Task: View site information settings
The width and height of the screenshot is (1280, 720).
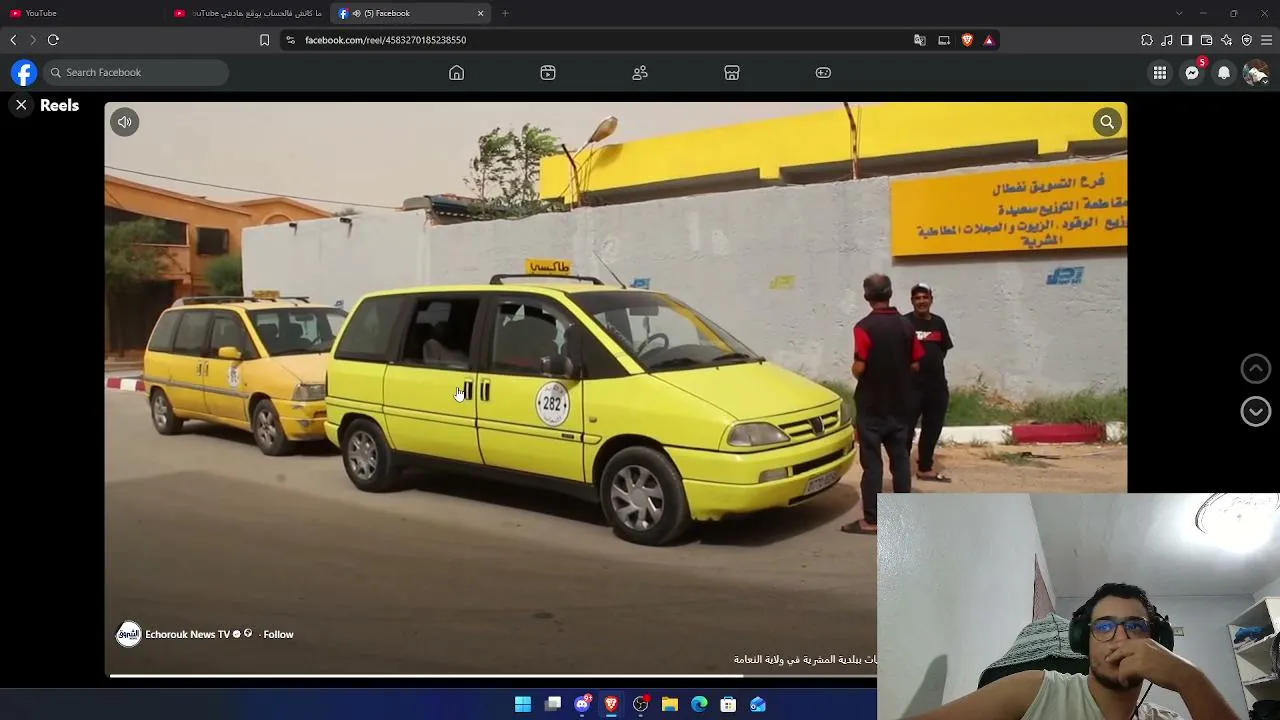Action: pos(291,40)
